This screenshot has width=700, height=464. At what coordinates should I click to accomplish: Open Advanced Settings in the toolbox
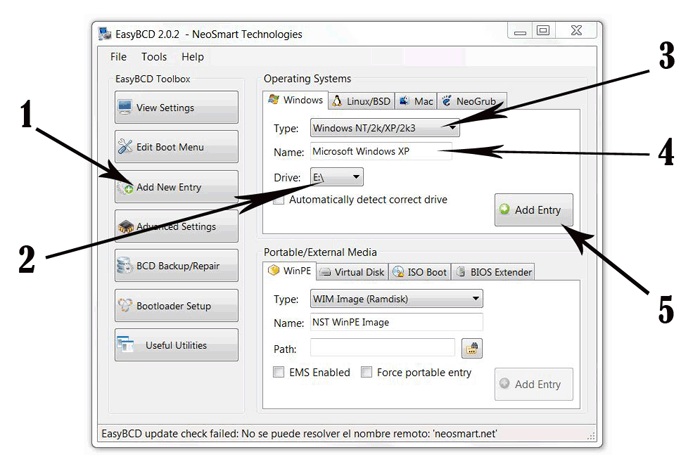[176, 226]
